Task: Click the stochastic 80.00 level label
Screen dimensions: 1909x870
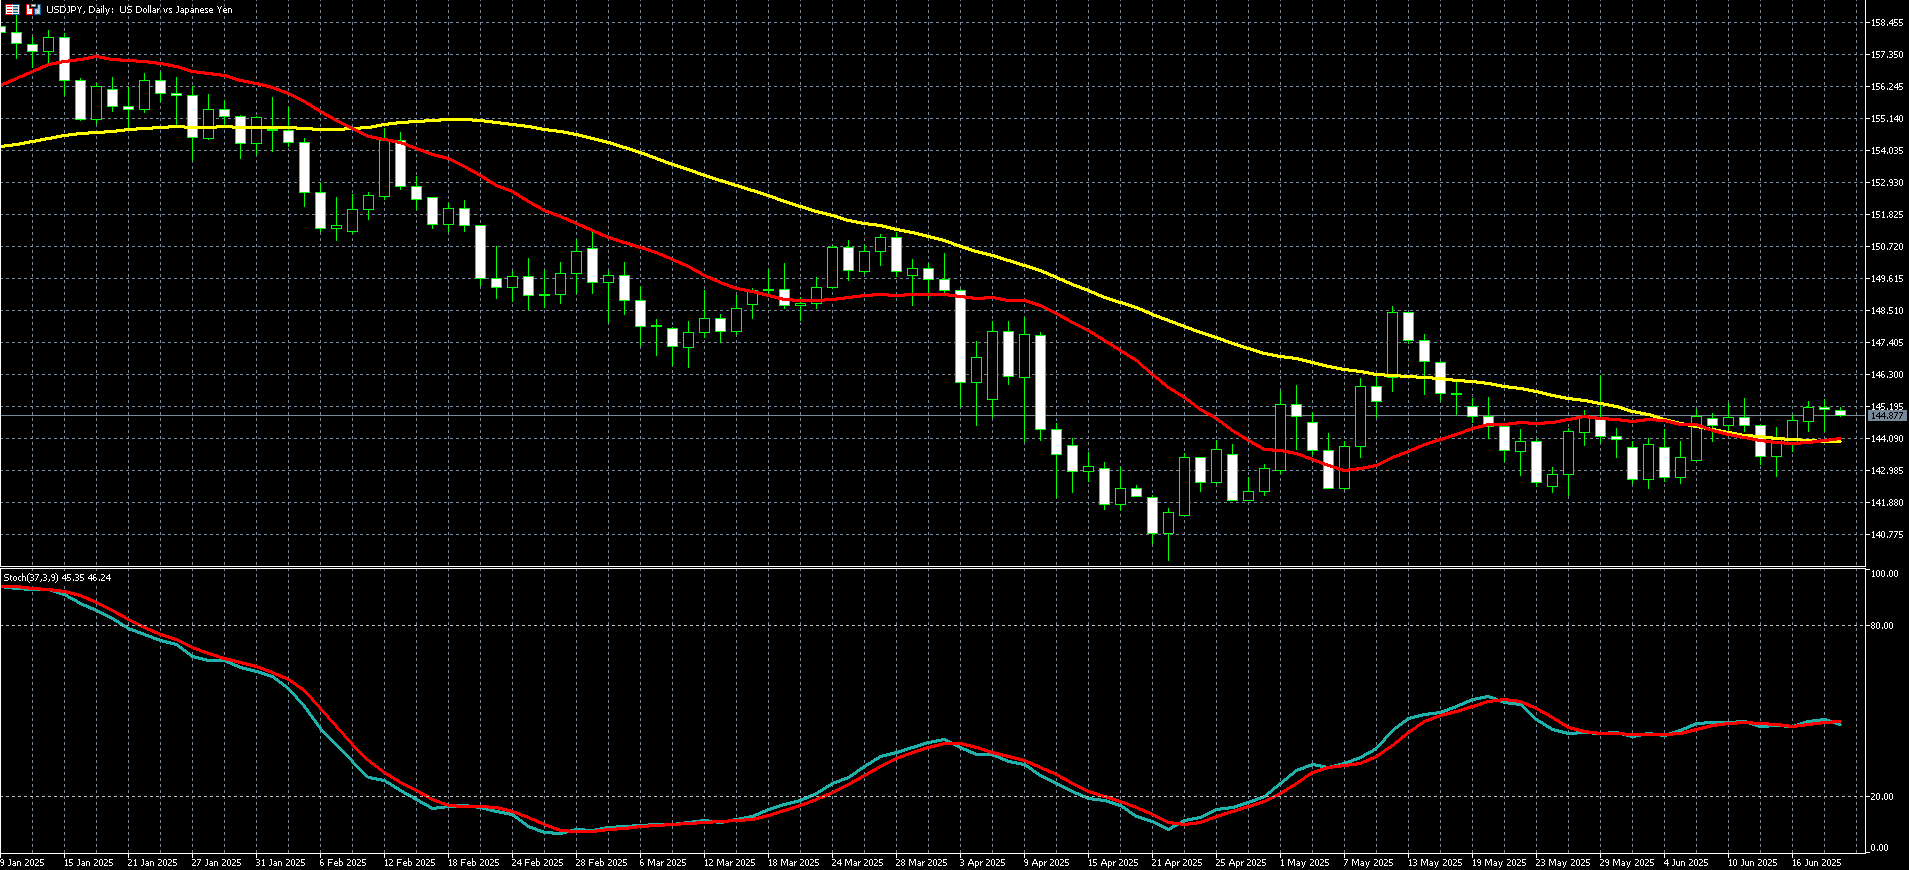Action: coord(1883,626)
